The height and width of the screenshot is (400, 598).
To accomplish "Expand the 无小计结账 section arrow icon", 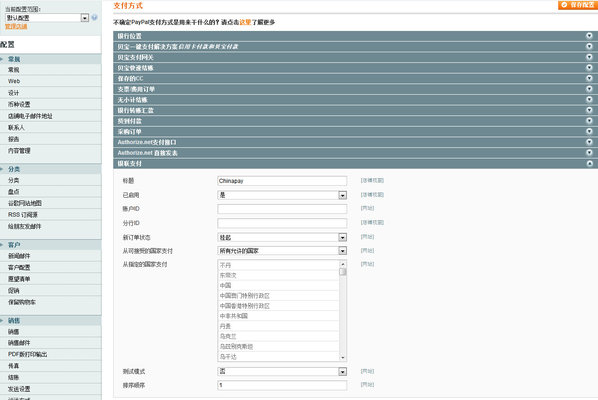I will (x=589, y=100).
